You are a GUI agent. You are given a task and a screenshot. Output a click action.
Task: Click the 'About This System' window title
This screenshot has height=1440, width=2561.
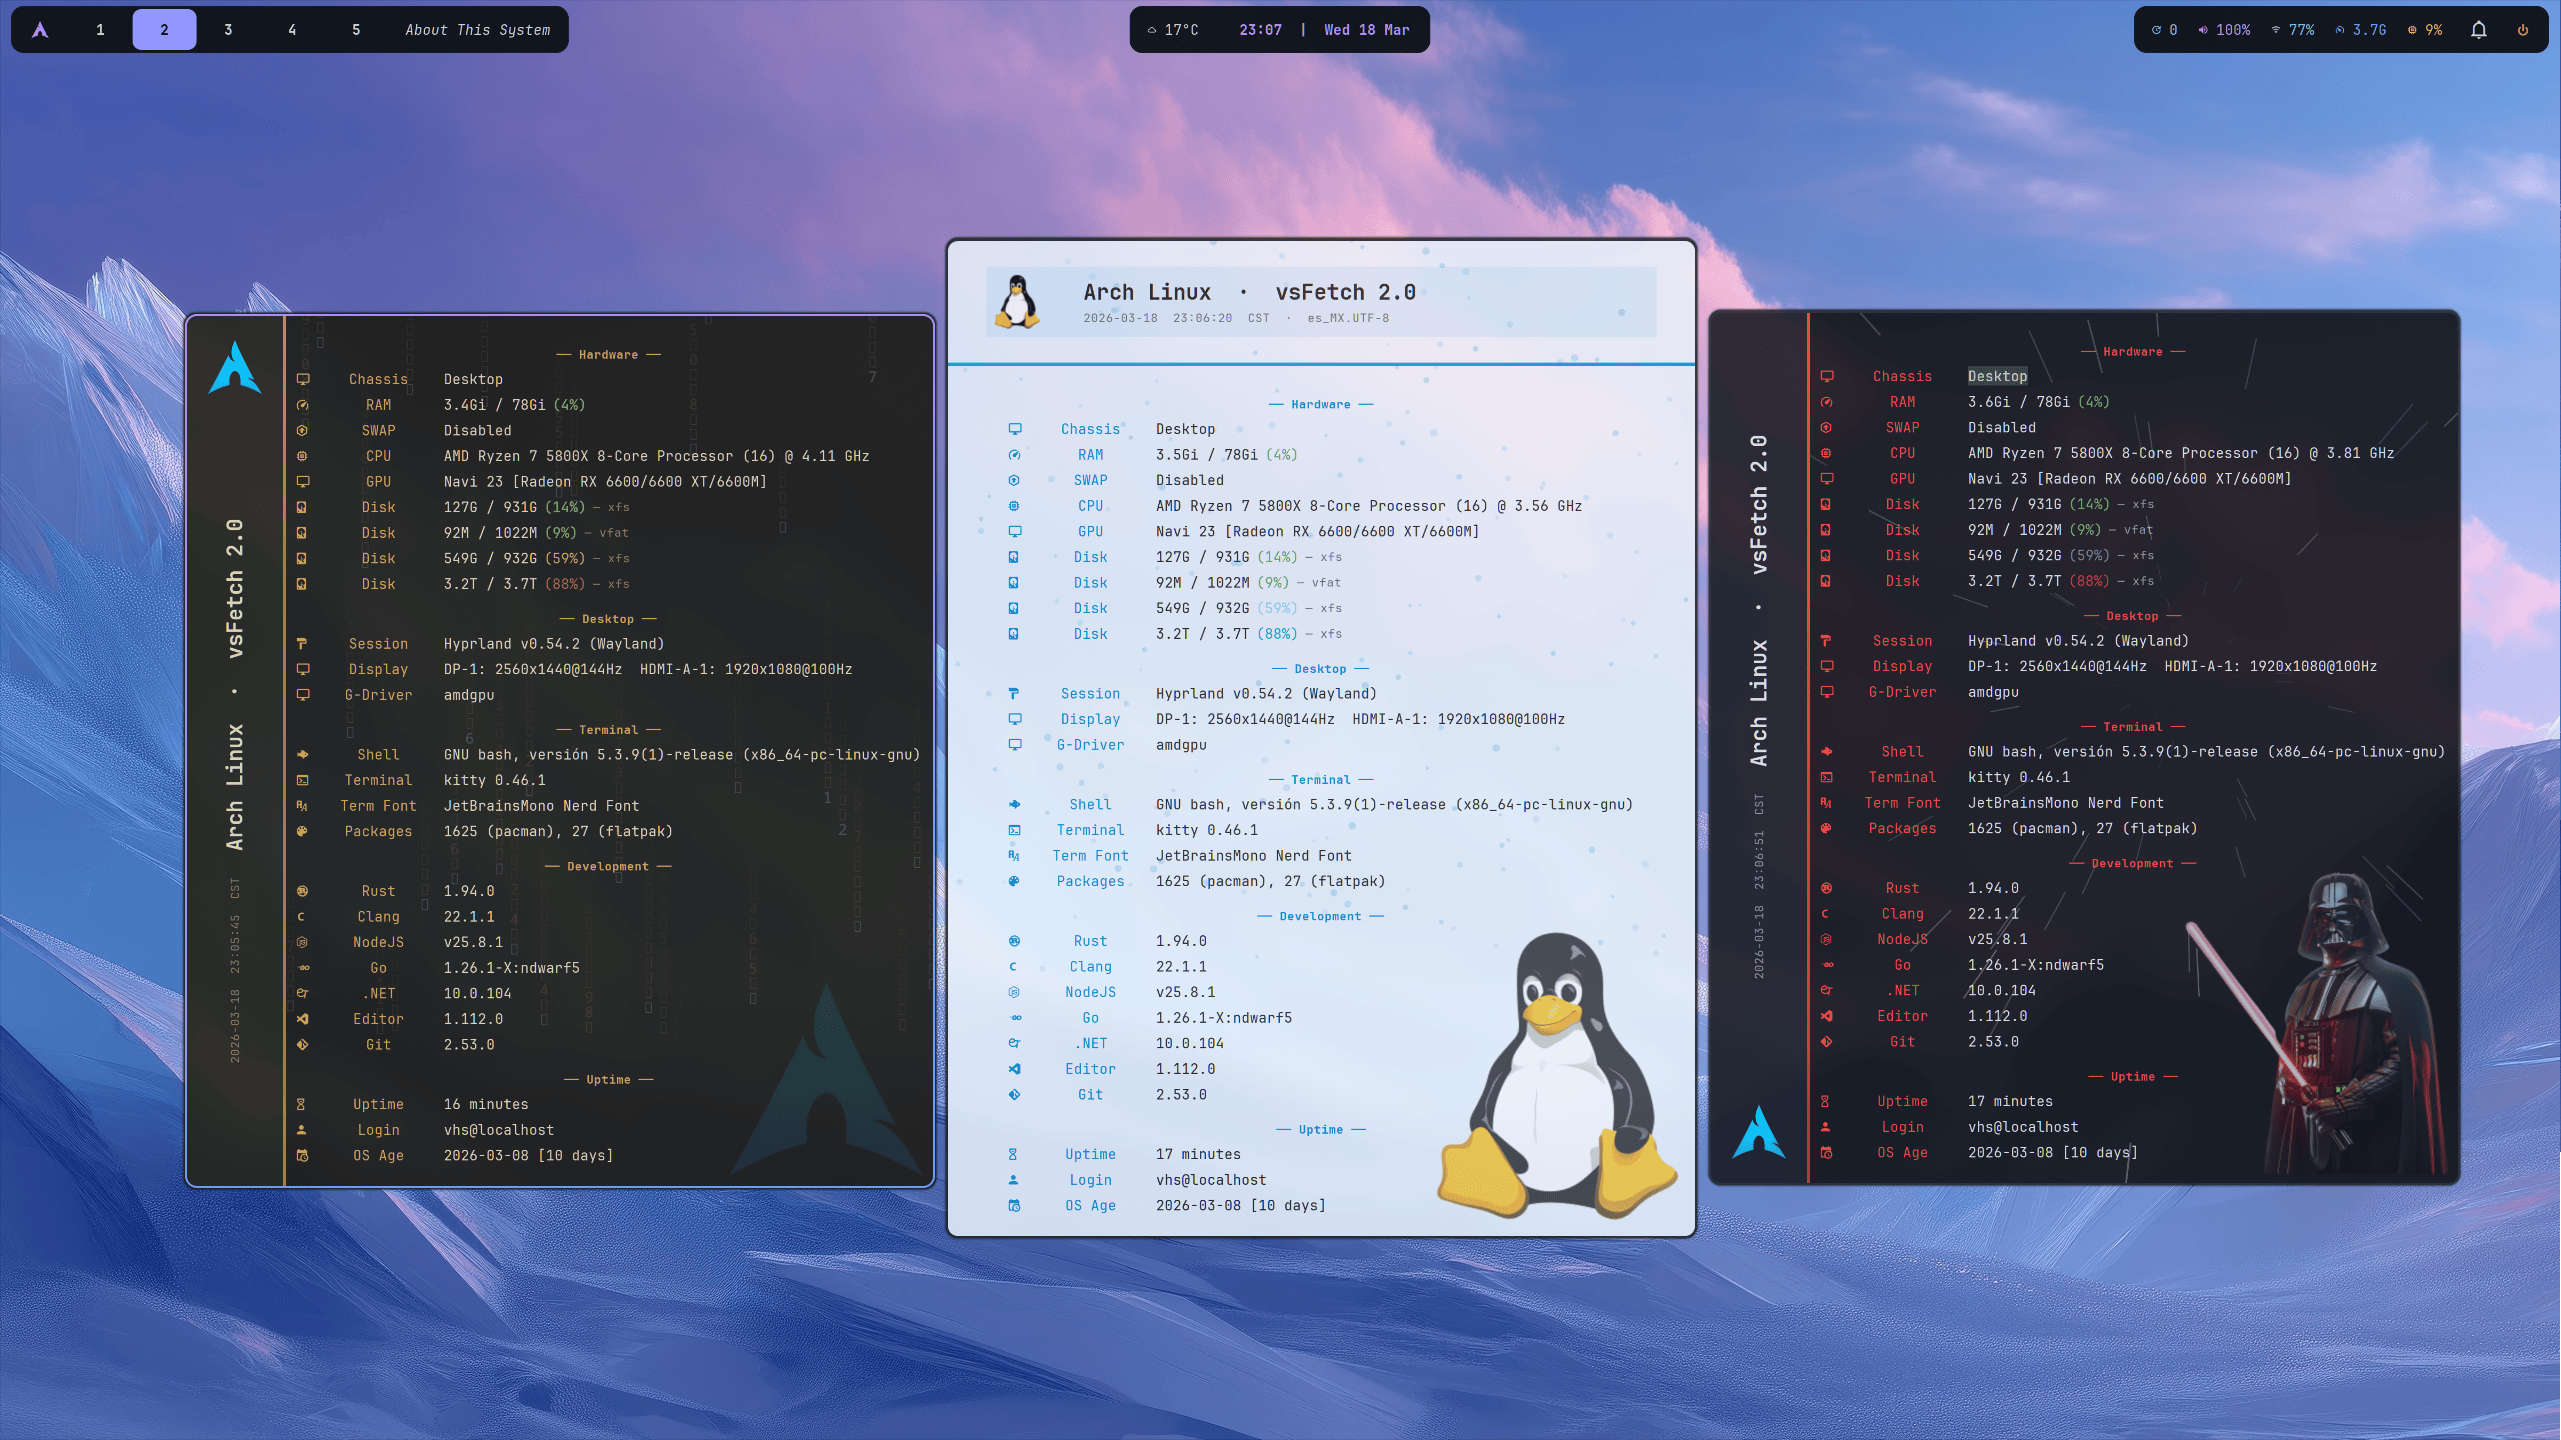point(478,30)
